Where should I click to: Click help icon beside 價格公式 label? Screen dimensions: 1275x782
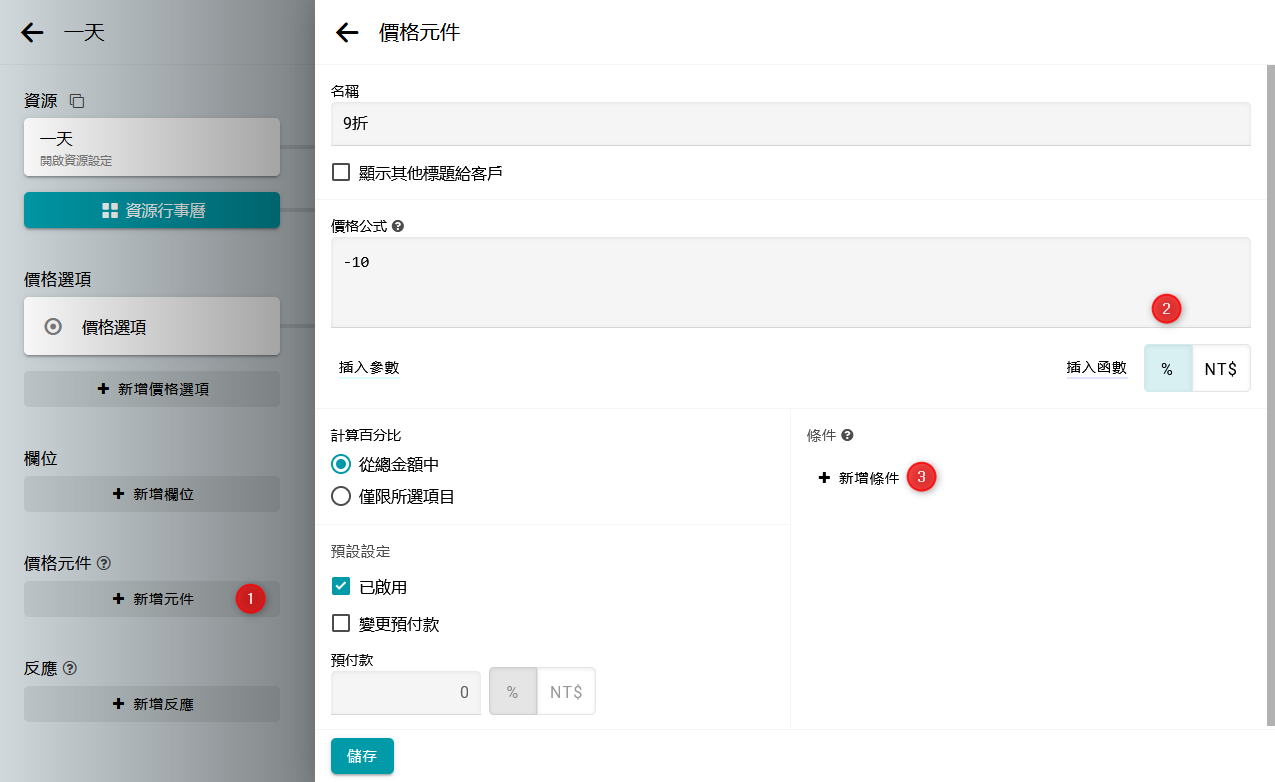pyautogui.click(x=398, y=227)
